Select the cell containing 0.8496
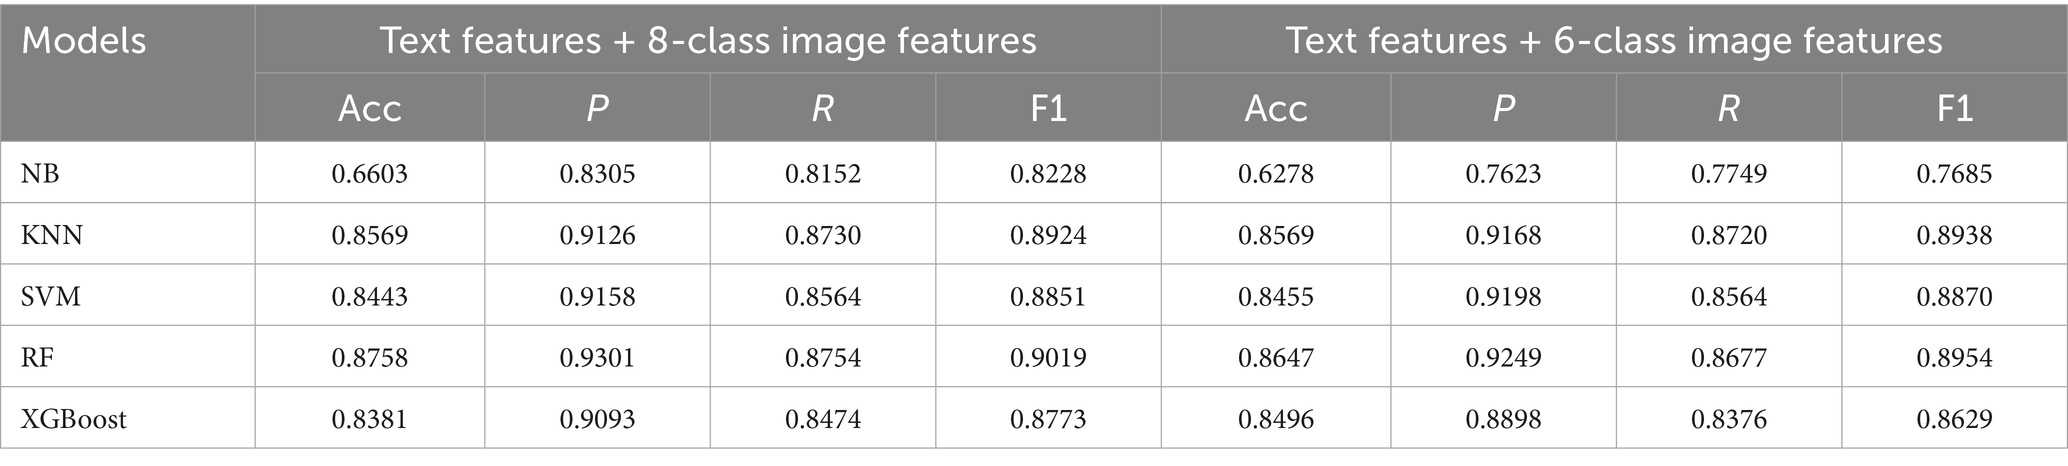 click(1276, 419)
